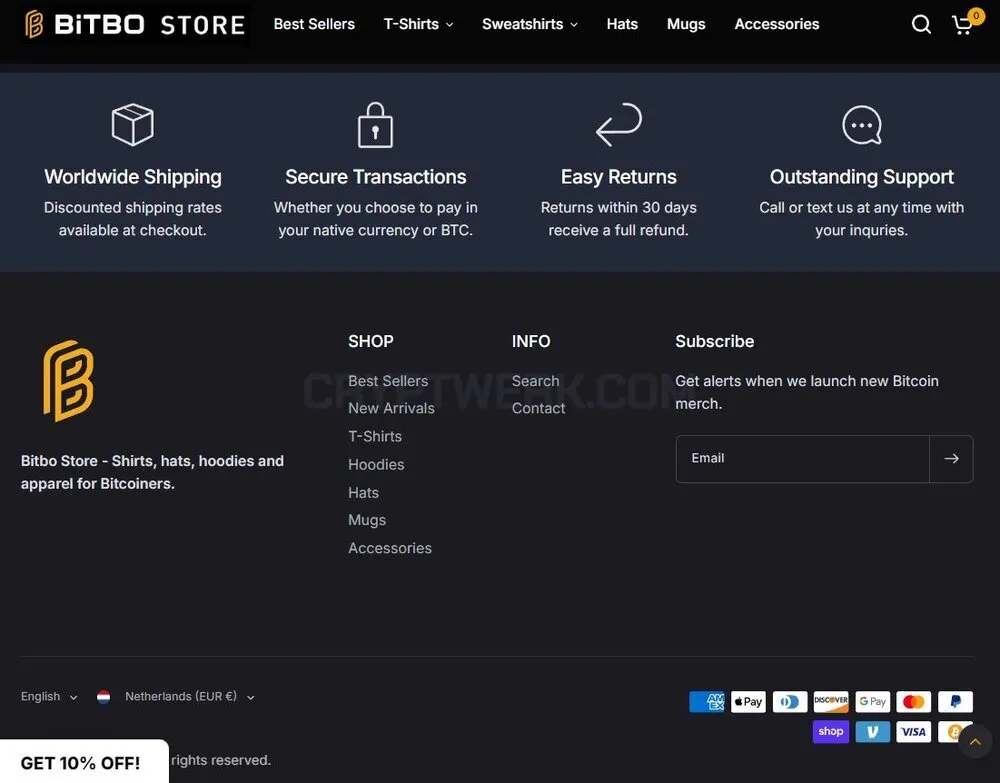Open Accessories in the top navigation
Image resolution: width=1000 pixels, height=783 pixels.
[776, 24]
